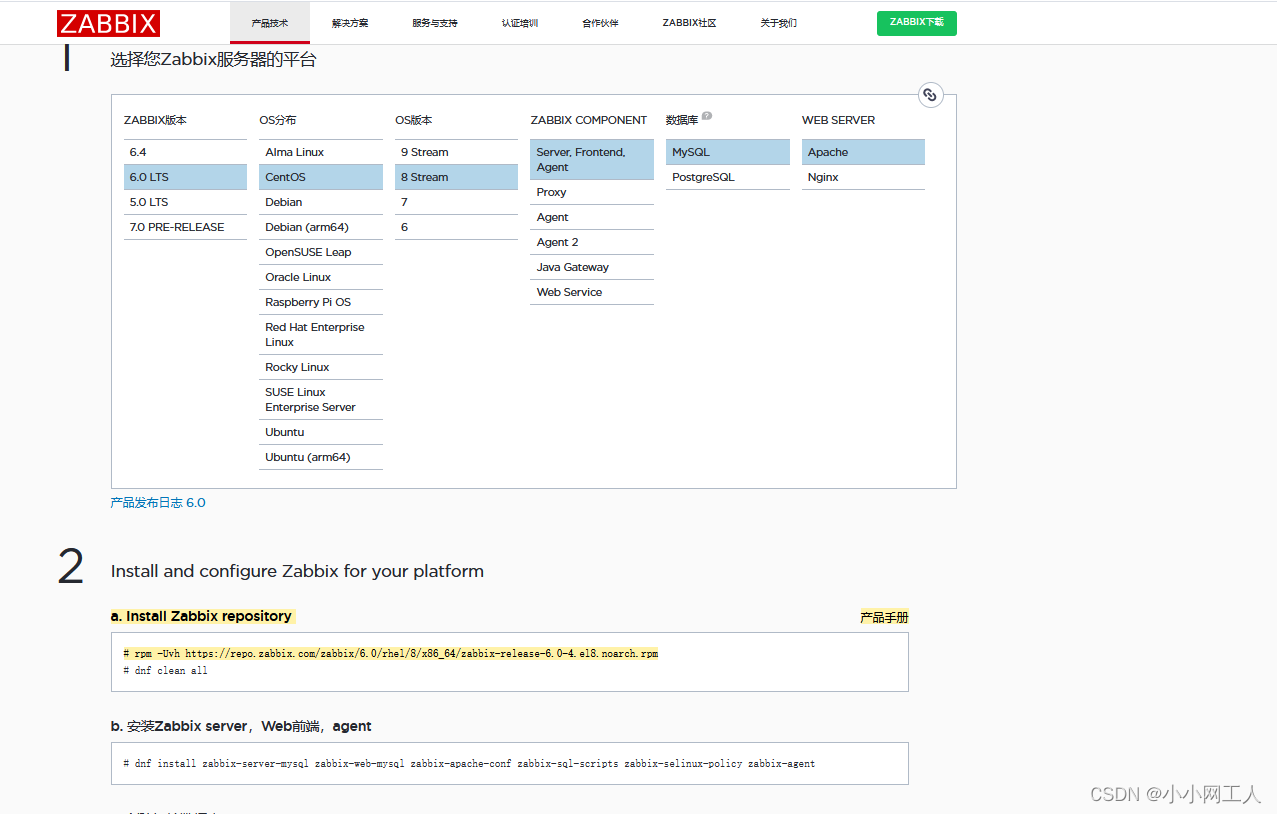
Task: Click the 'b. 安装Zabbix server' heading
Action: [241, 726]
